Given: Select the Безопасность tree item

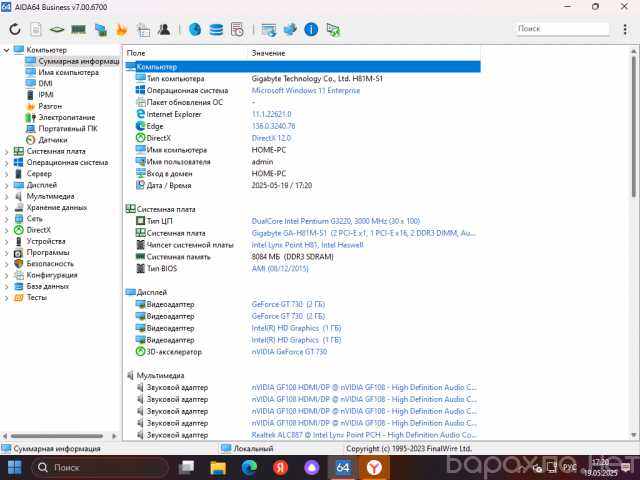Looking at the screenshot, I should tap(50, 264).
